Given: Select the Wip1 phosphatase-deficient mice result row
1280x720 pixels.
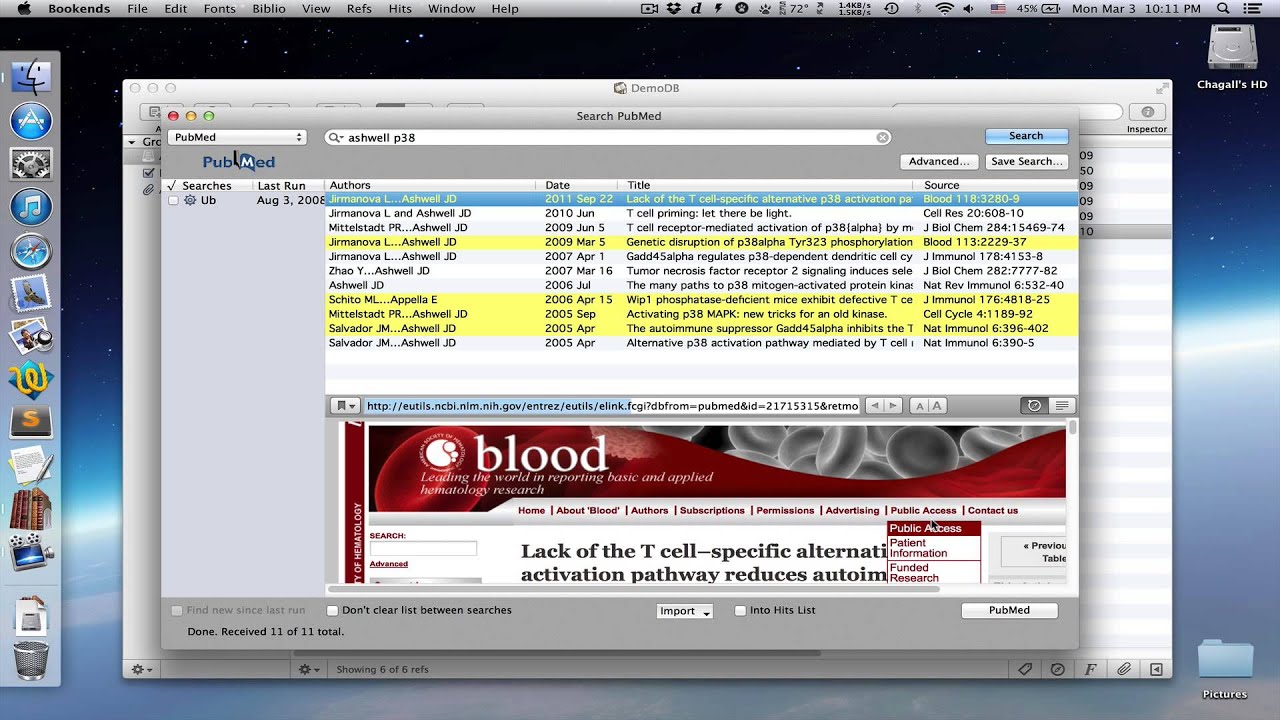Looking at the screenshot, I should point(701,300).
